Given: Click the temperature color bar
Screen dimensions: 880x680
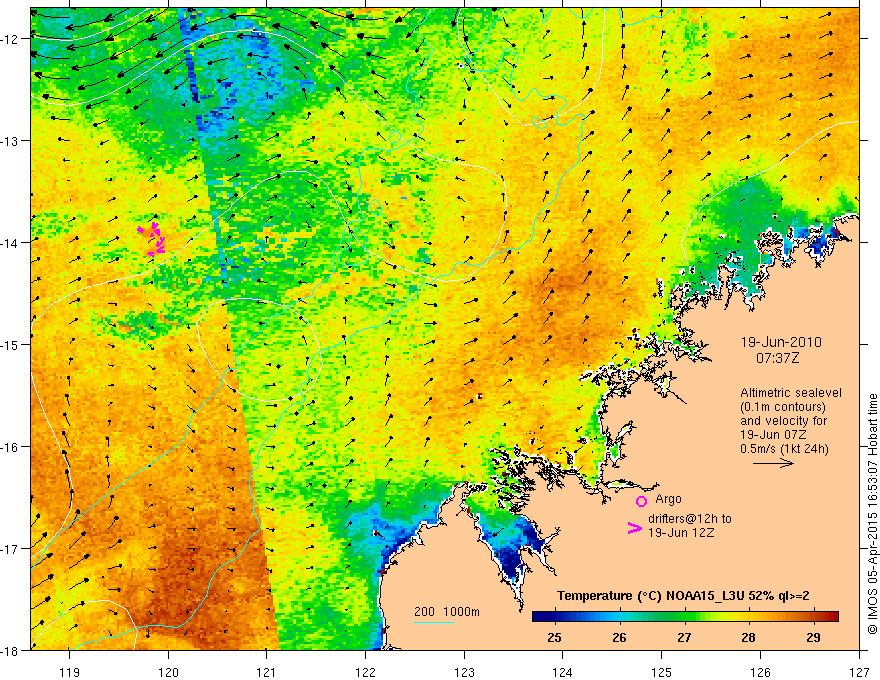Looking at the screenshot, I should coord(685,617).
